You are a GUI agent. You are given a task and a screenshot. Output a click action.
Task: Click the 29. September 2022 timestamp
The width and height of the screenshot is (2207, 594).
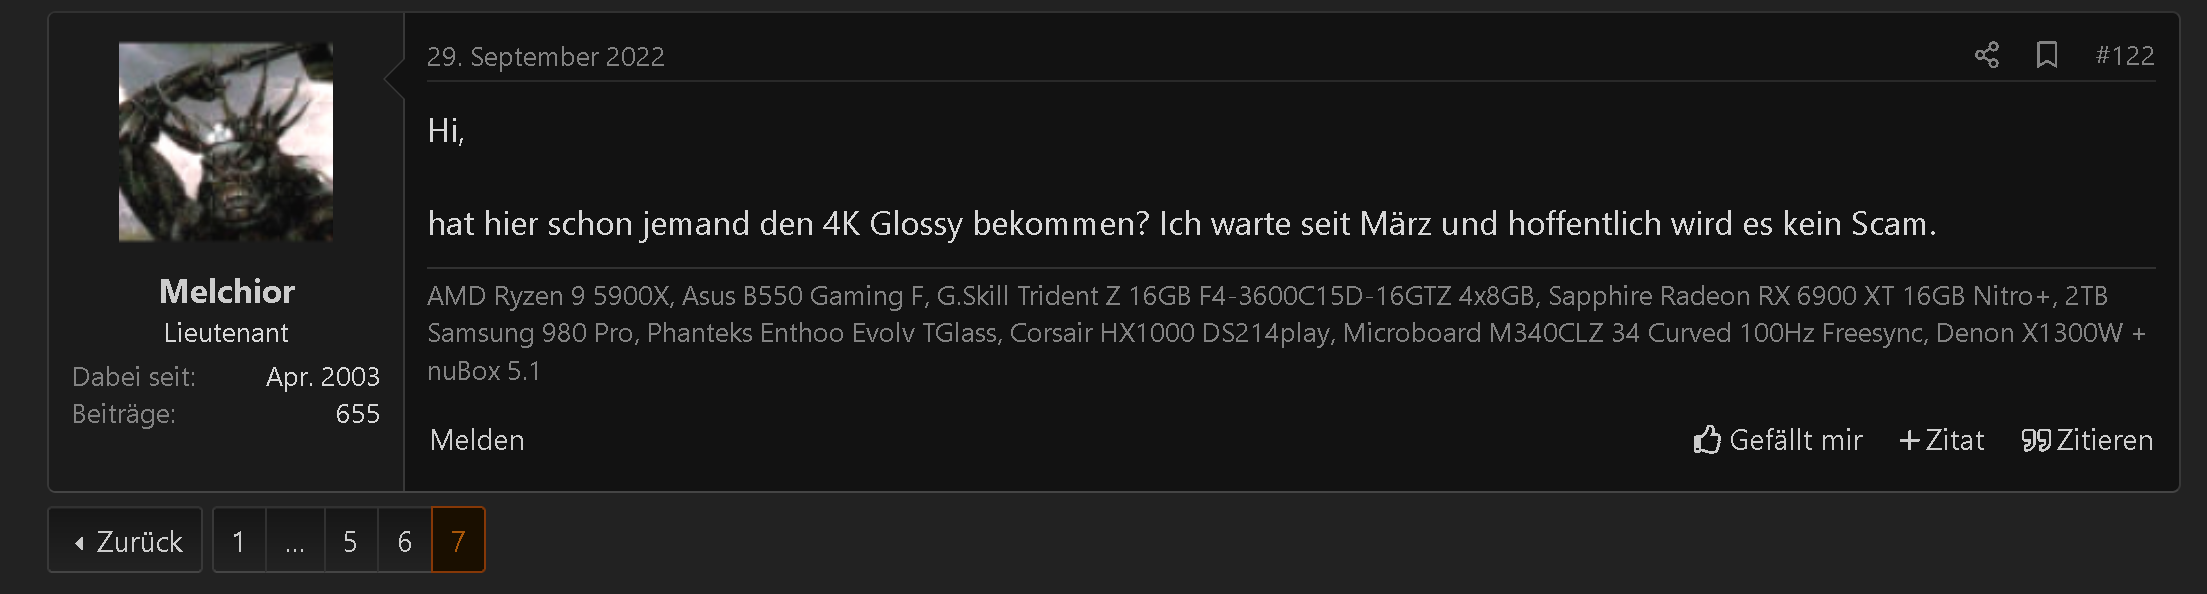point(546,56)
